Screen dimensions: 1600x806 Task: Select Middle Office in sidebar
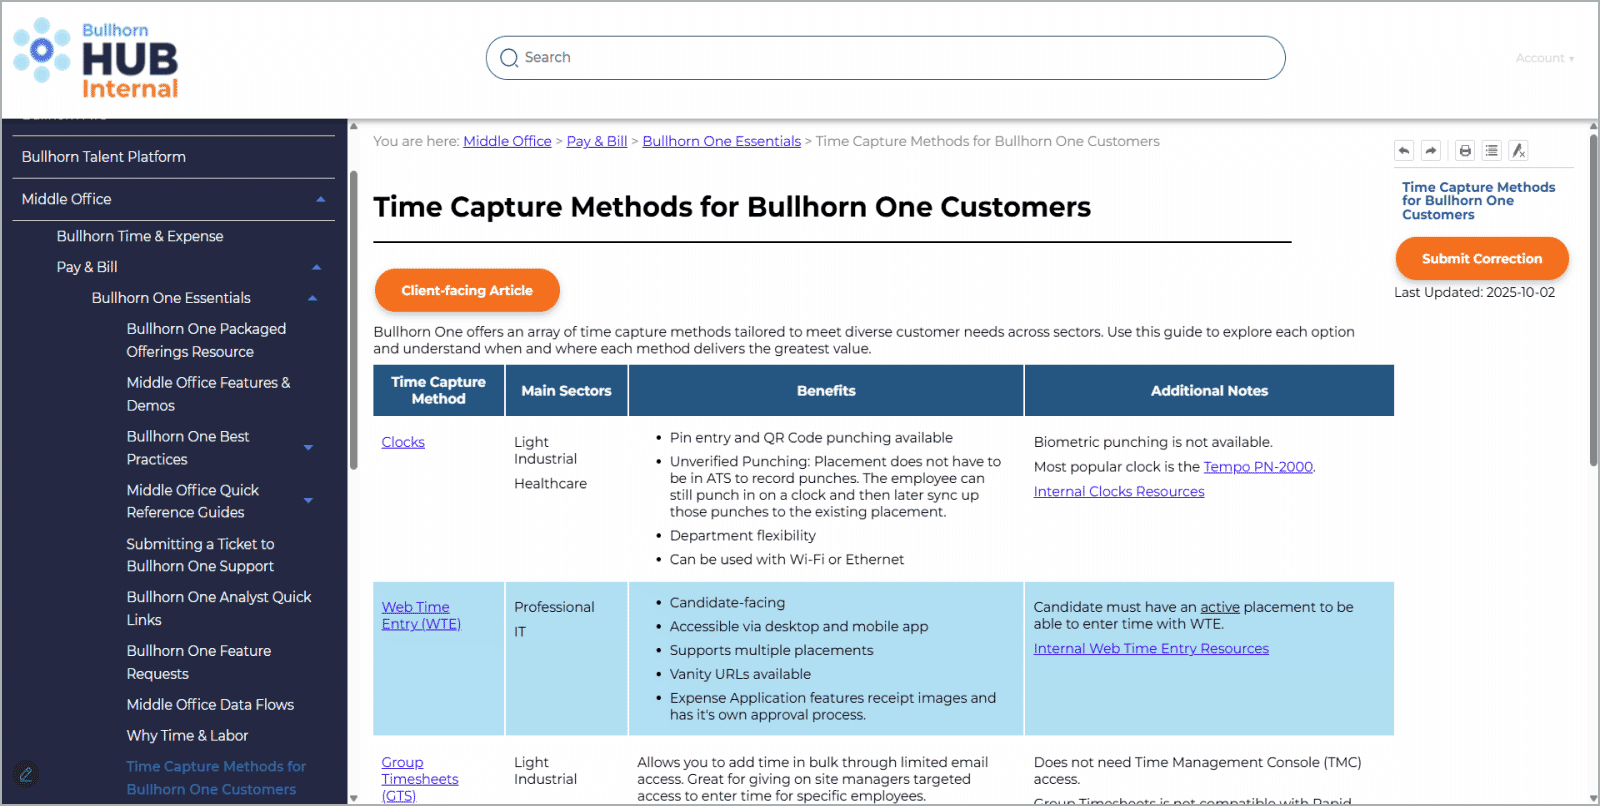(67, 199)
